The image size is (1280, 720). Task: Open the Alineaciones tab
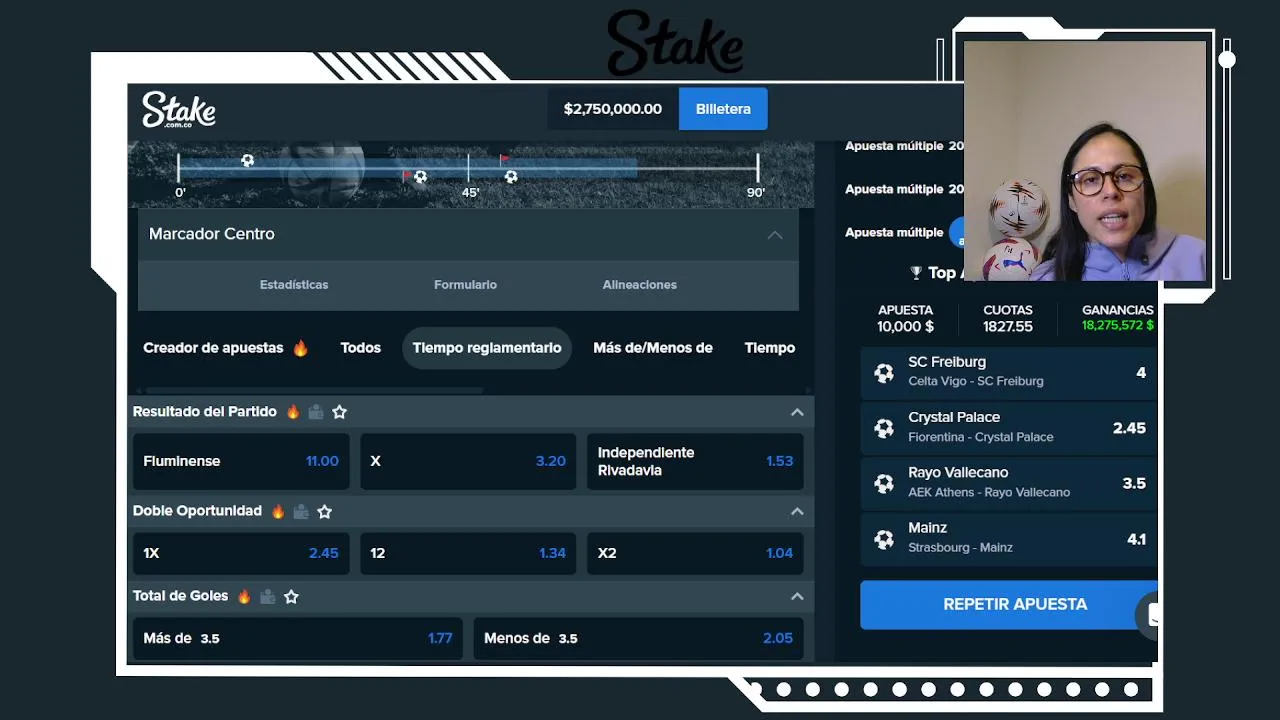(x=640, y=285)
